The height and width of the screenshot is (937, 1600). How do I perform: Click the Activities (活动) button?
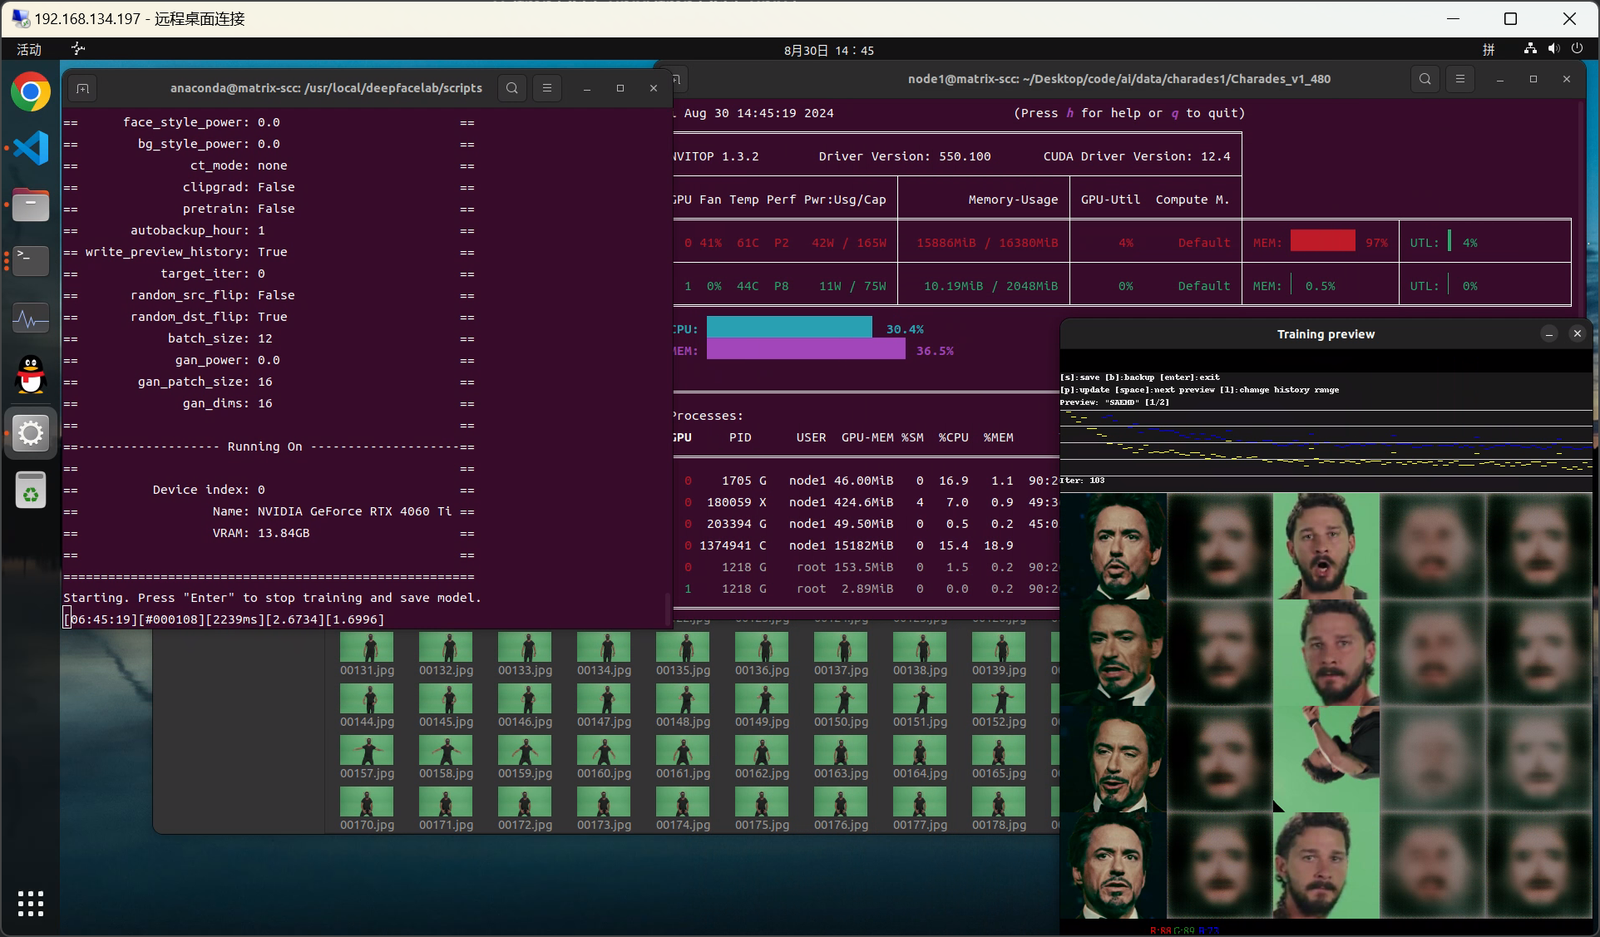[x=29, y=49]
